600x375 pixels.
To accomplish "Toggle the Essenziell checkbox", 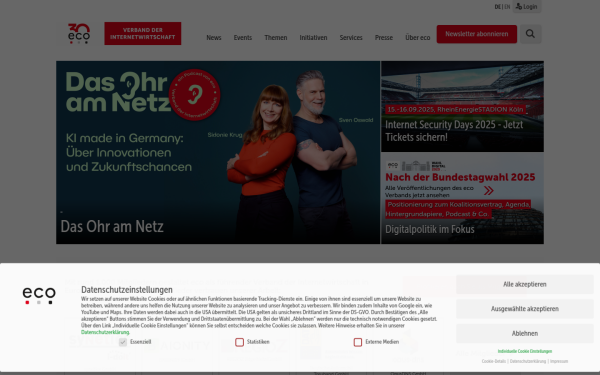I will (x=123, y=342).
